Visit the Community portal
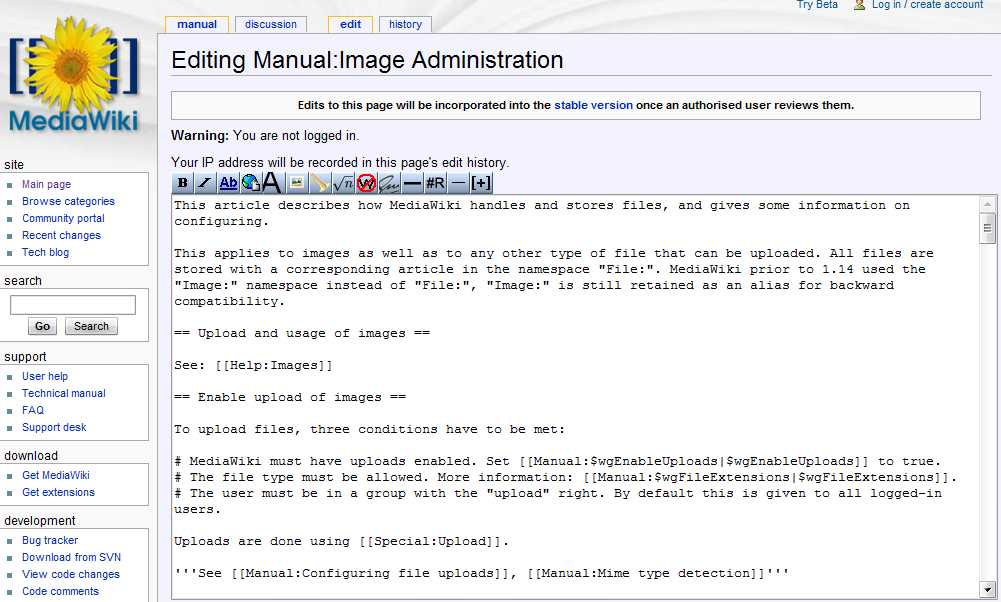1001x602 pixels. pos(63,218)
